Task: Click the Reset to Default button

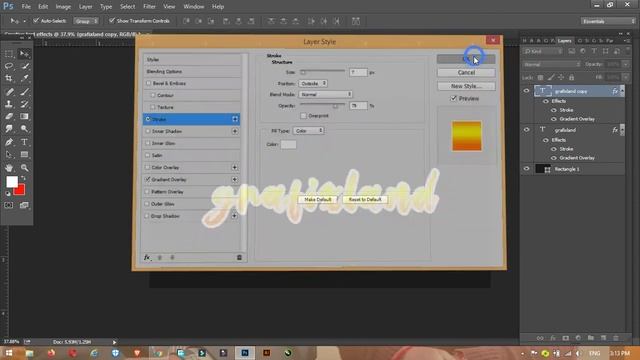Action: 365,200
